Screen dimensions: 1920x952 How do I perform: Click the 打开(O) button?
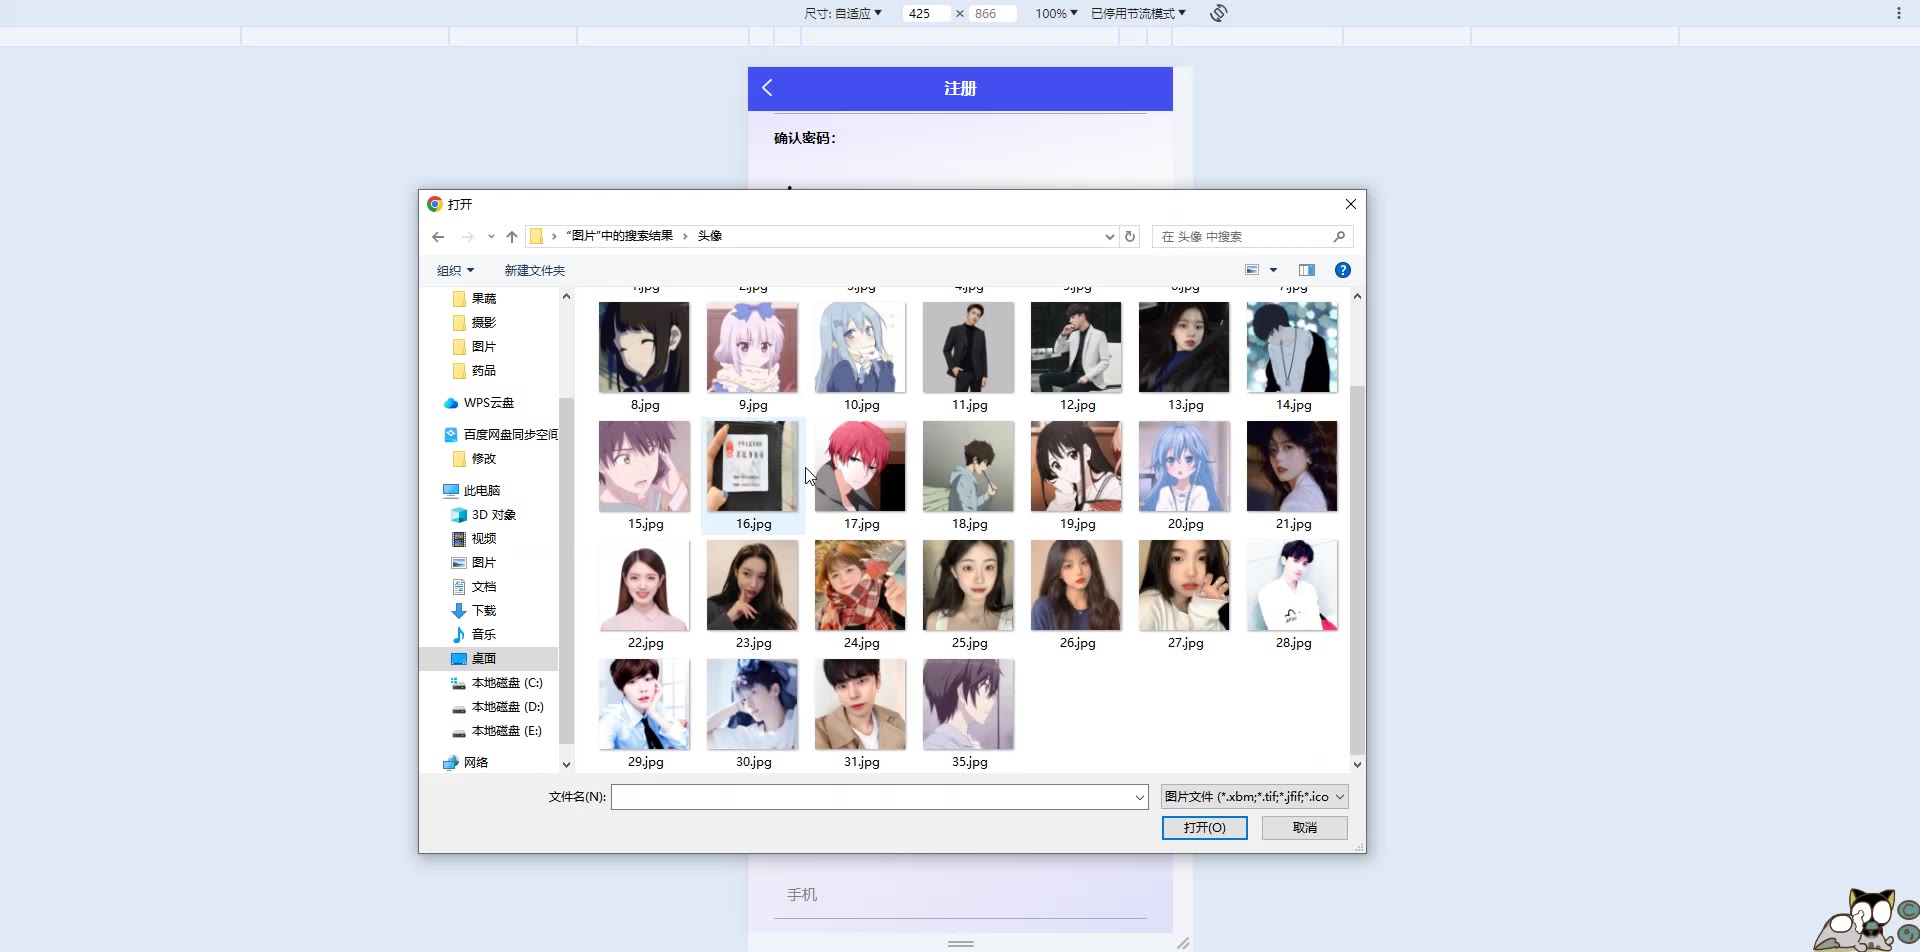[x=1204, y=828]
